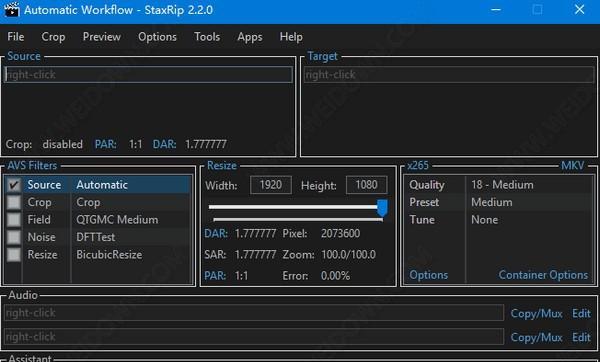Click Copy/Mux for first audio track
600x362 pixels.
point(536,314)
